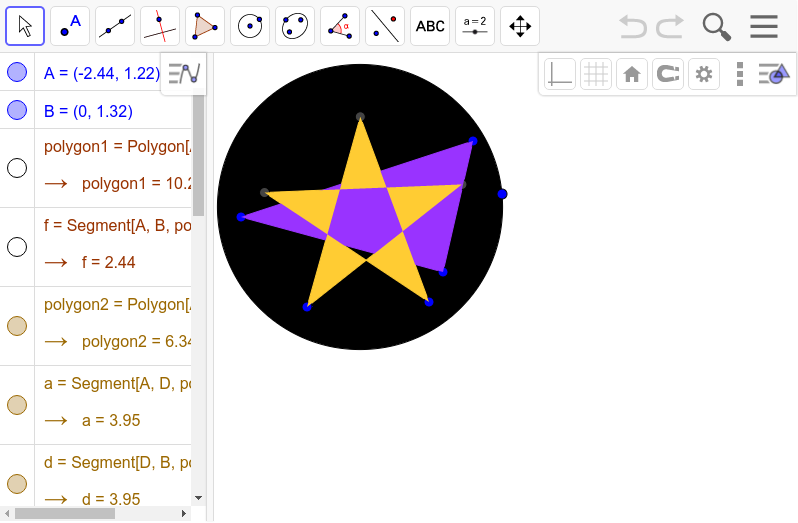Click the horizontal scrollbar thumb

click(65, 514)
